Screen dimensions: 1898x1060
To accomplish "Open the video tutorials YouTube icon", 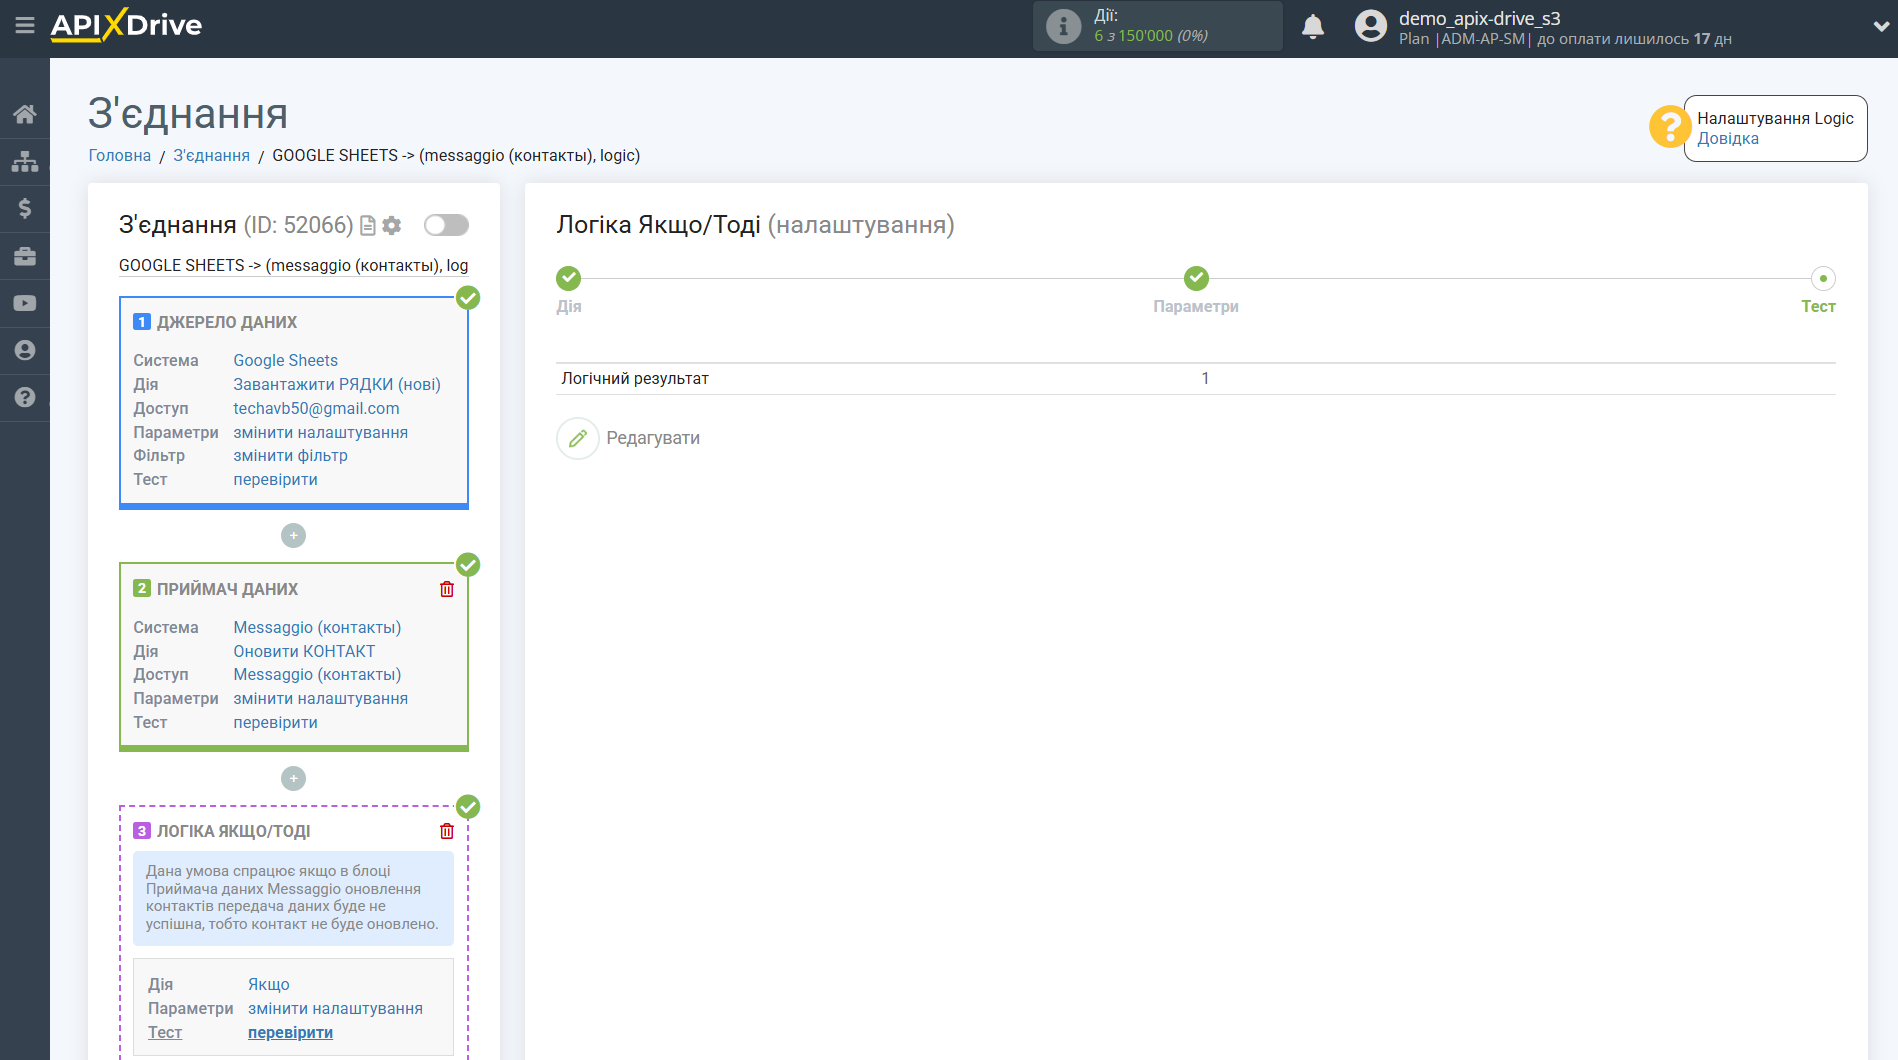I will pos(25,303).
